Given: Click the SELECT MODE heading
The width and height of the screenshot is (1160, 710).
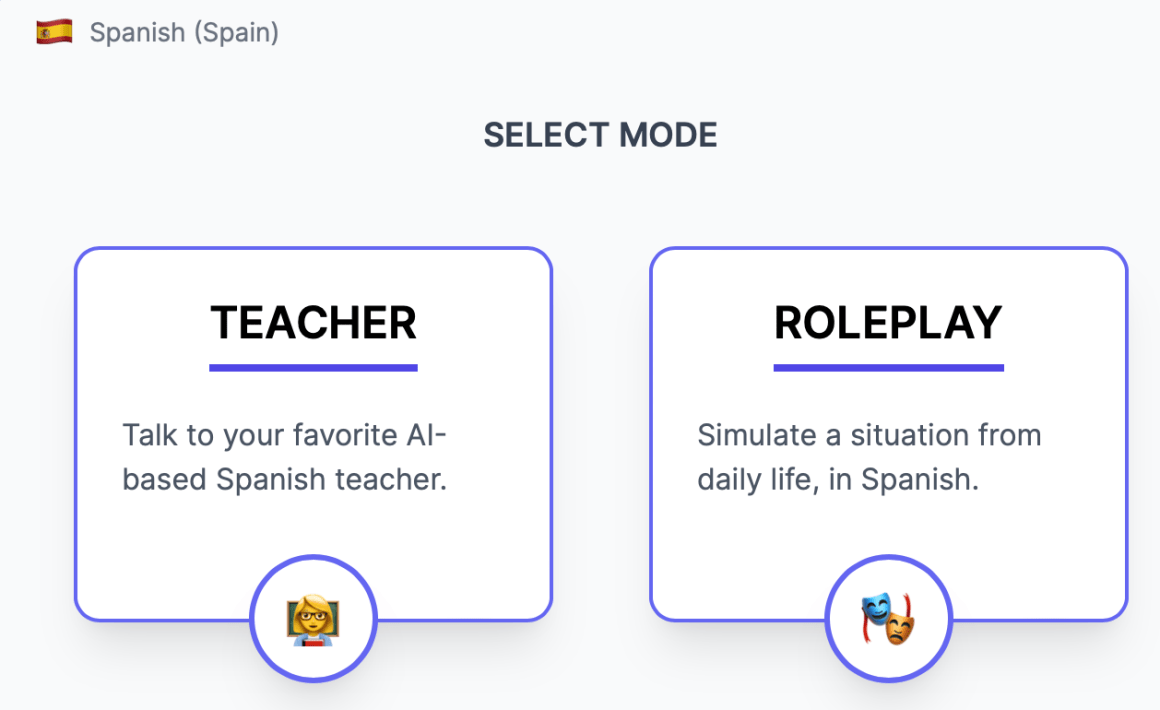Looking at the screenshot, I should pyautogui.click(x=600, y=135).
